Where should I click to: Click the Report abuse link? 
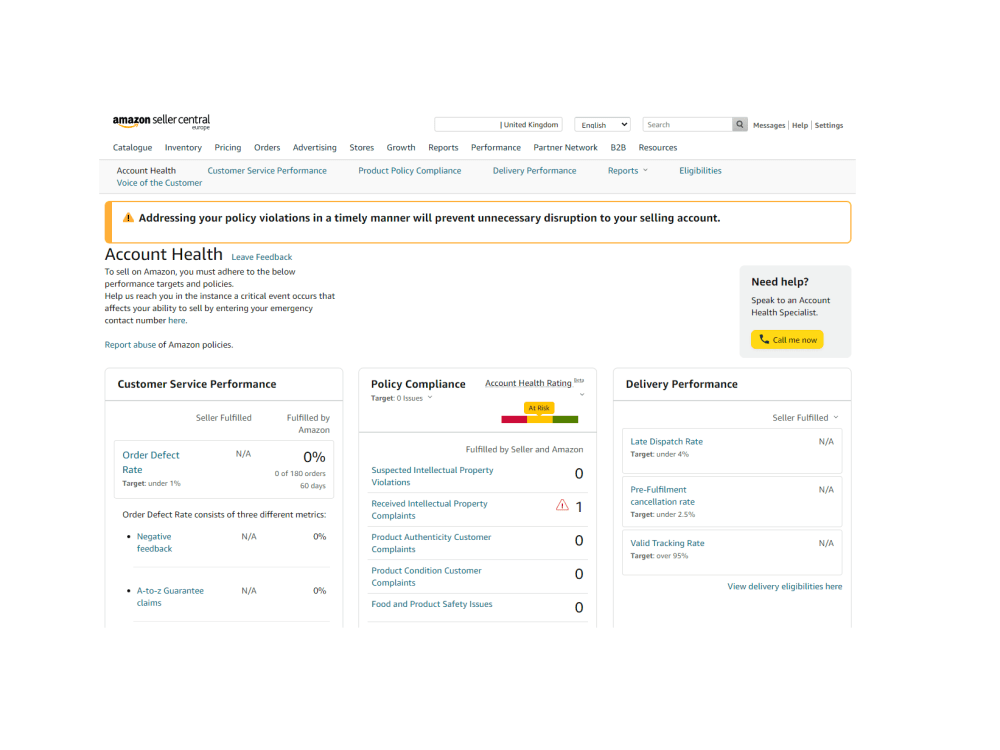130,344
